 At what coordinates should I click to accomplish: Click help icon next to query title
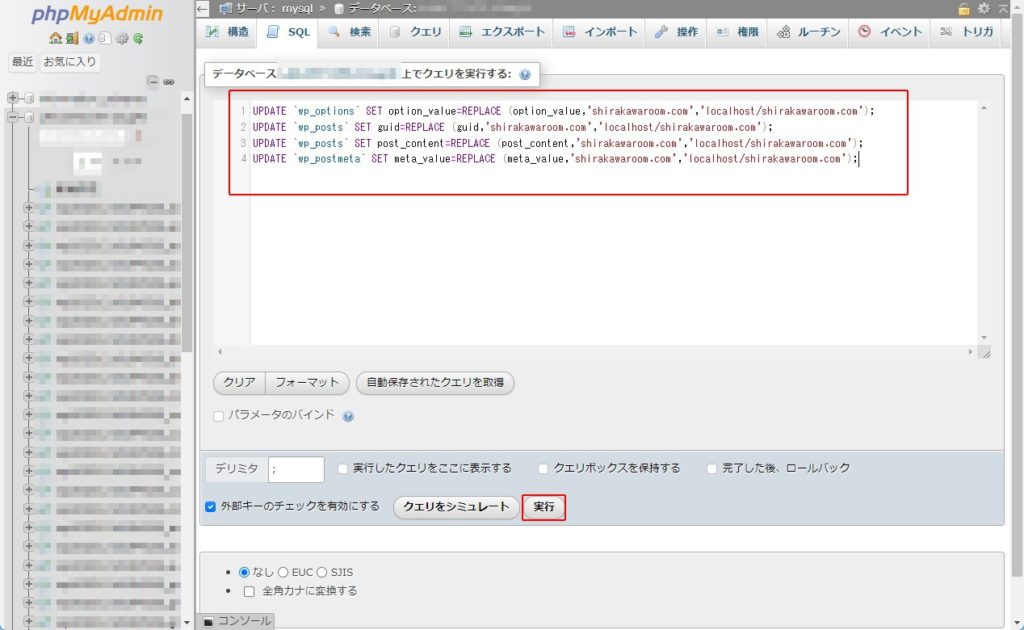(x=525, y=75)
